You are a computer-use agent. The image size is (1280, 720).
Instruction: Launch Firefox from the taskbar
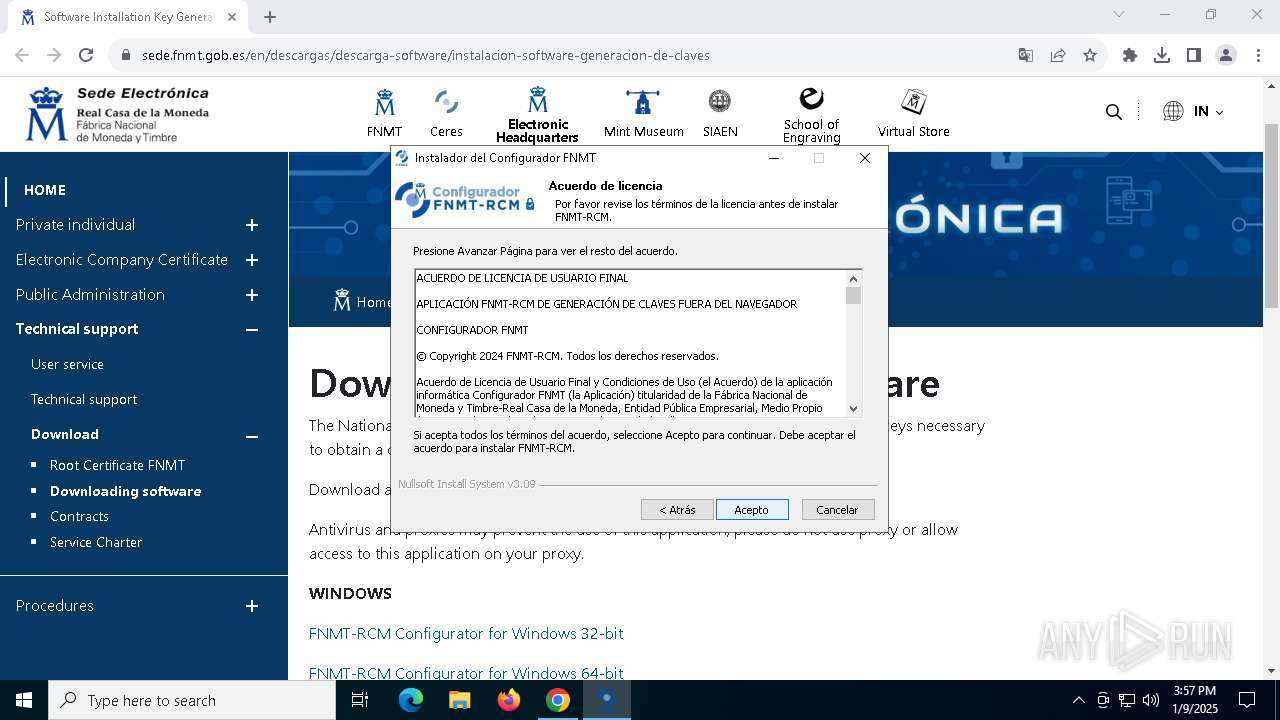tap(509, 700)
